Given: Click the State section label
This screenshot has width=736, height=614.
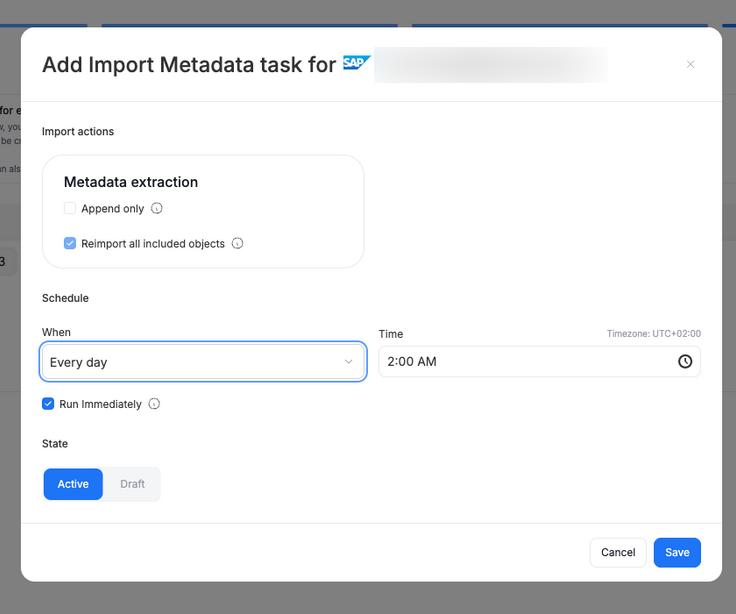Looking at the screenshot, I should 55,444.
